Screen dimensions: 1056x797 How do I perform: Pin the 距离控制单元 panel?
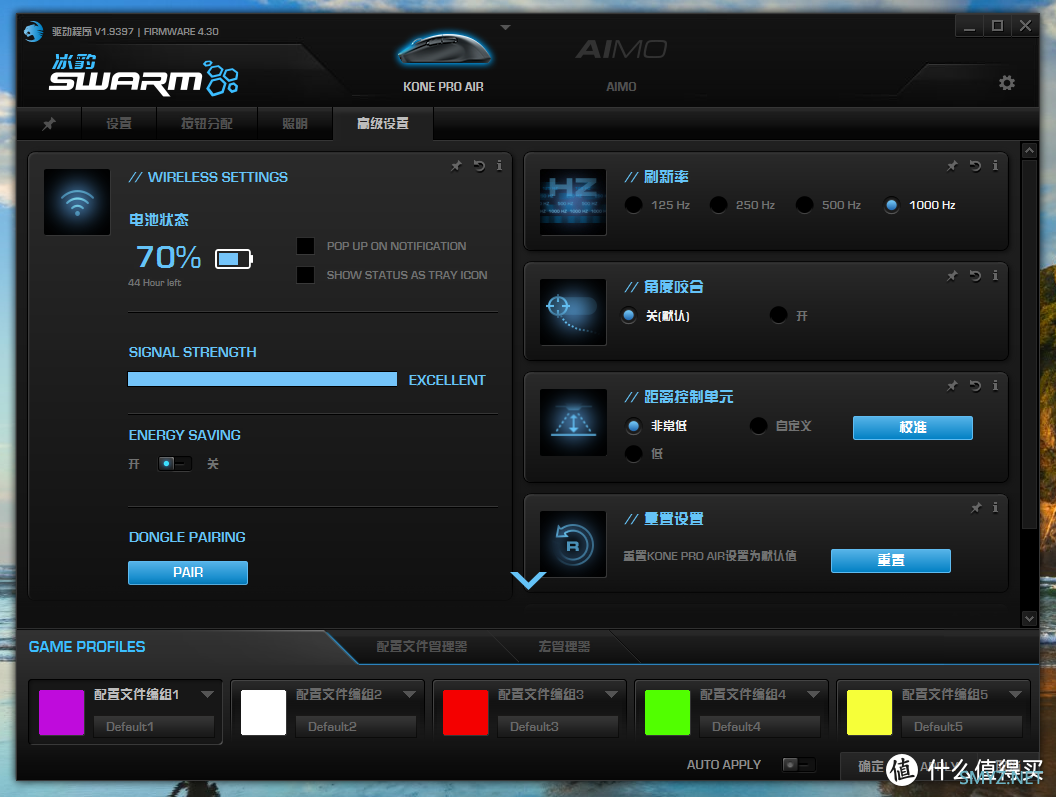click(x=952, y=385)
